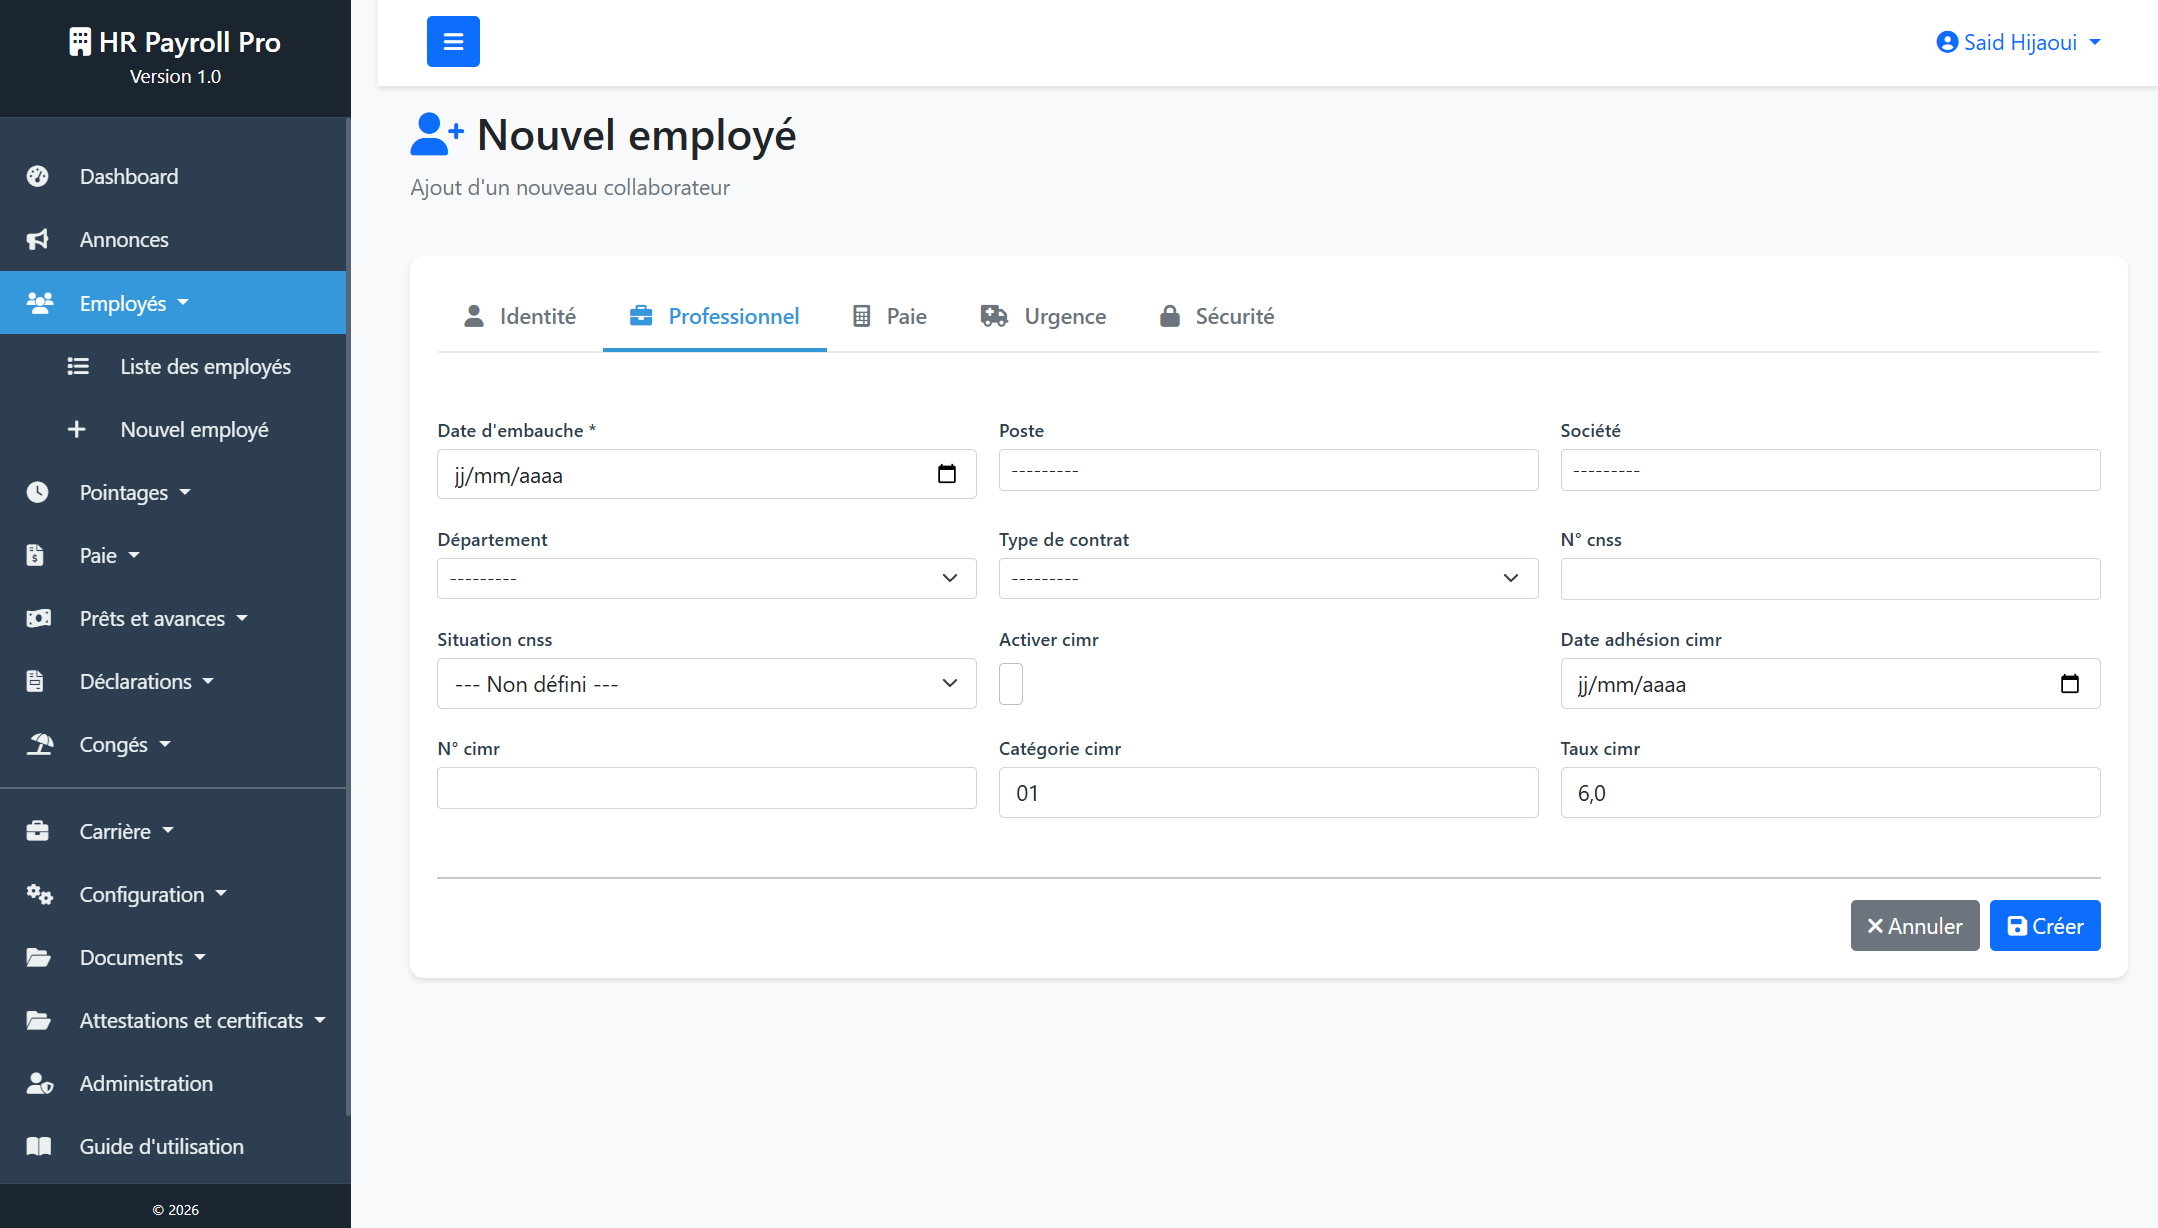Viewport: 2158px width, 1228px height.
Task: Click the list icon beside Liste des employés
Action: click(78, 367)
